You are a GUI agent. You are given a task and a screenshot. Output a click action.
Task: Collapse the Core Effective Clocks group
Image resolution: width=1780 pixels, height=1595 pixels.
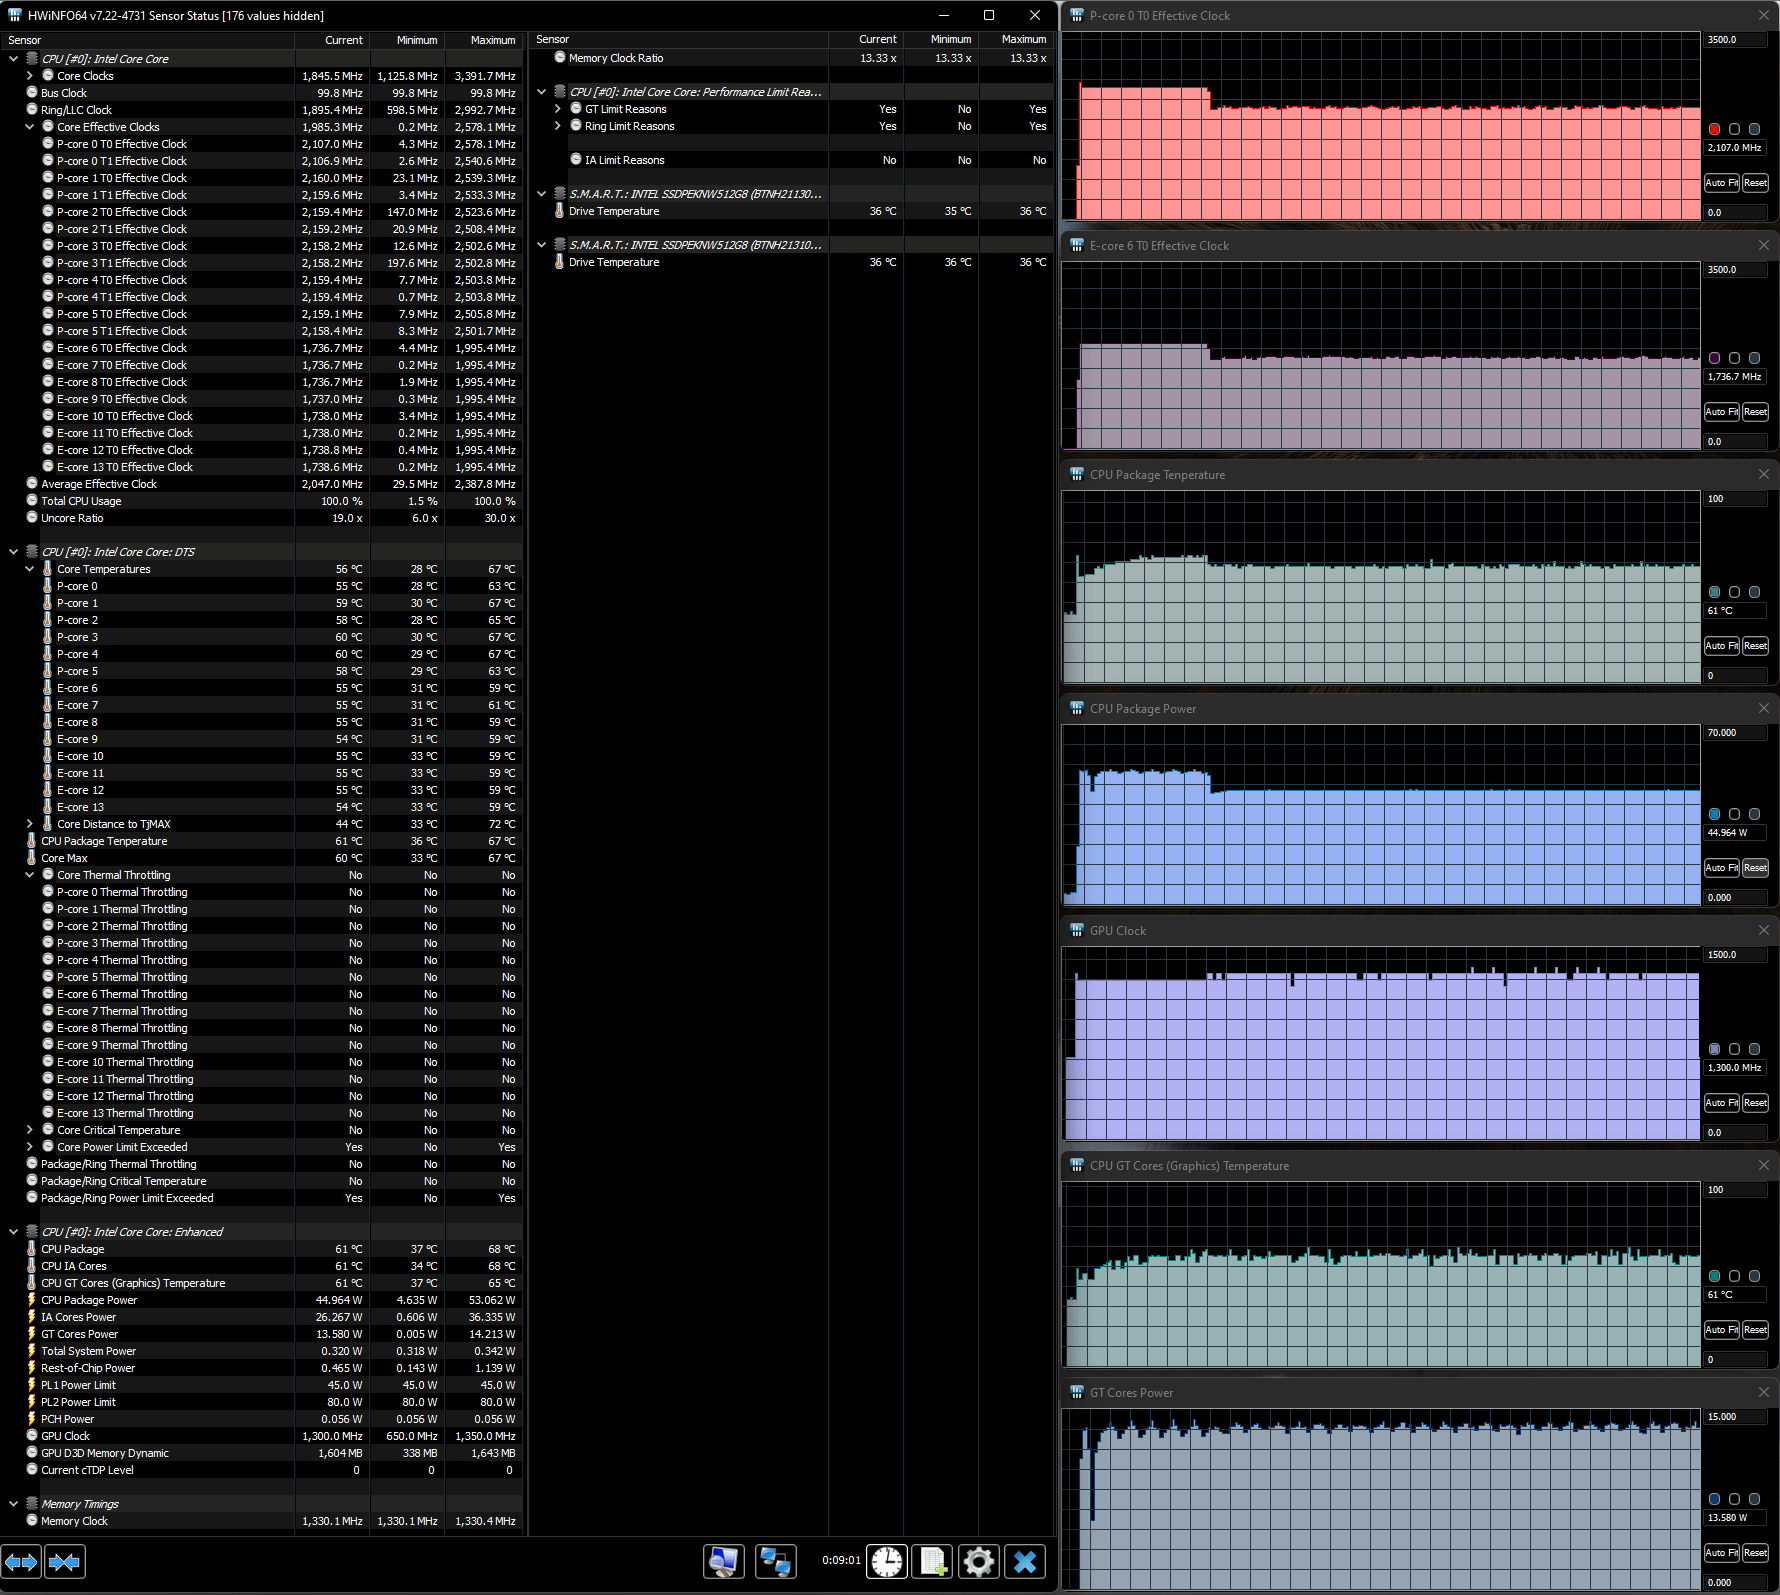pos(30,127)
